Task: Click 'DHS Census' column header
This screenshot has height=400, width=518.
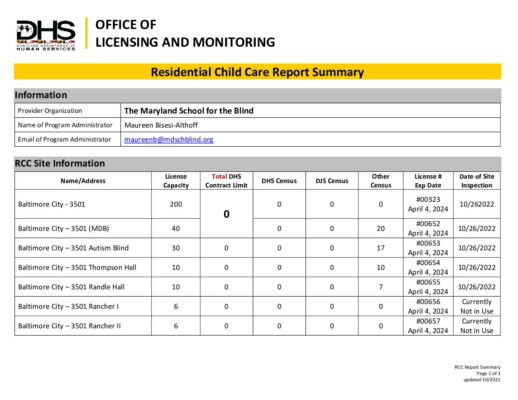Action: coord(279,181)
